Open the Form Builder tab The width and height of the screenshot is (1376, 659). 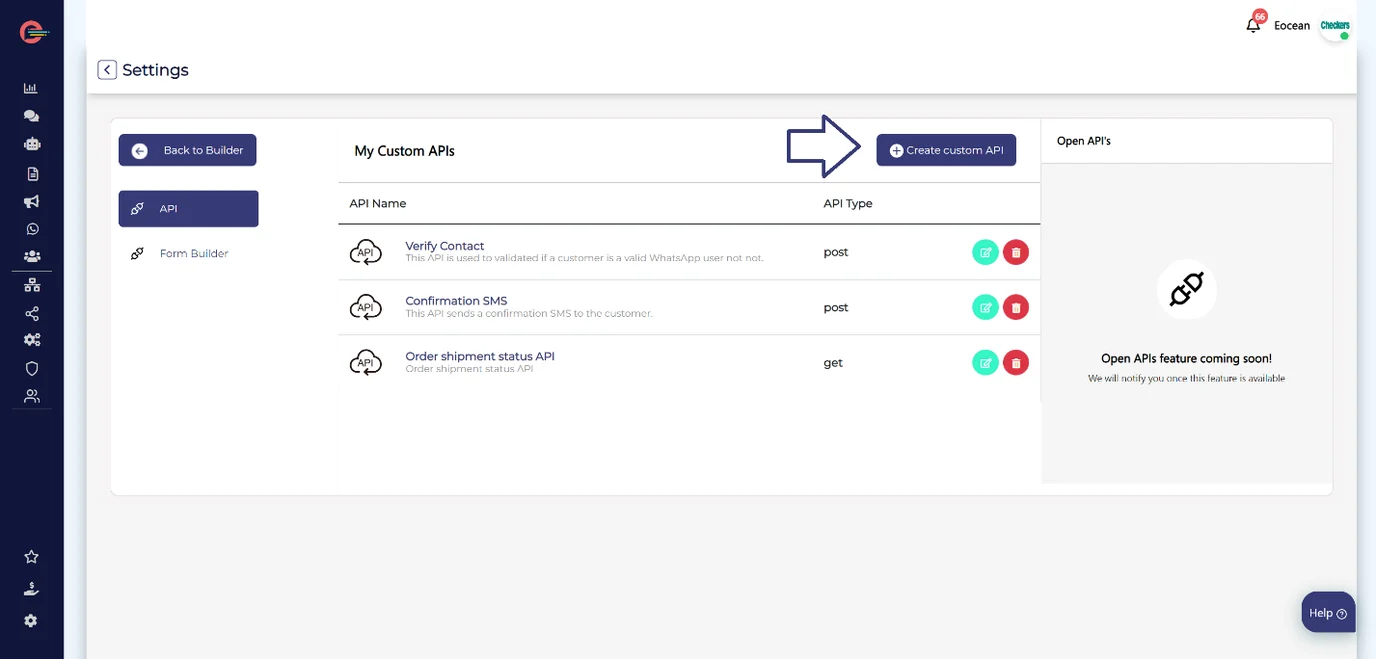[x=193, y=254]
